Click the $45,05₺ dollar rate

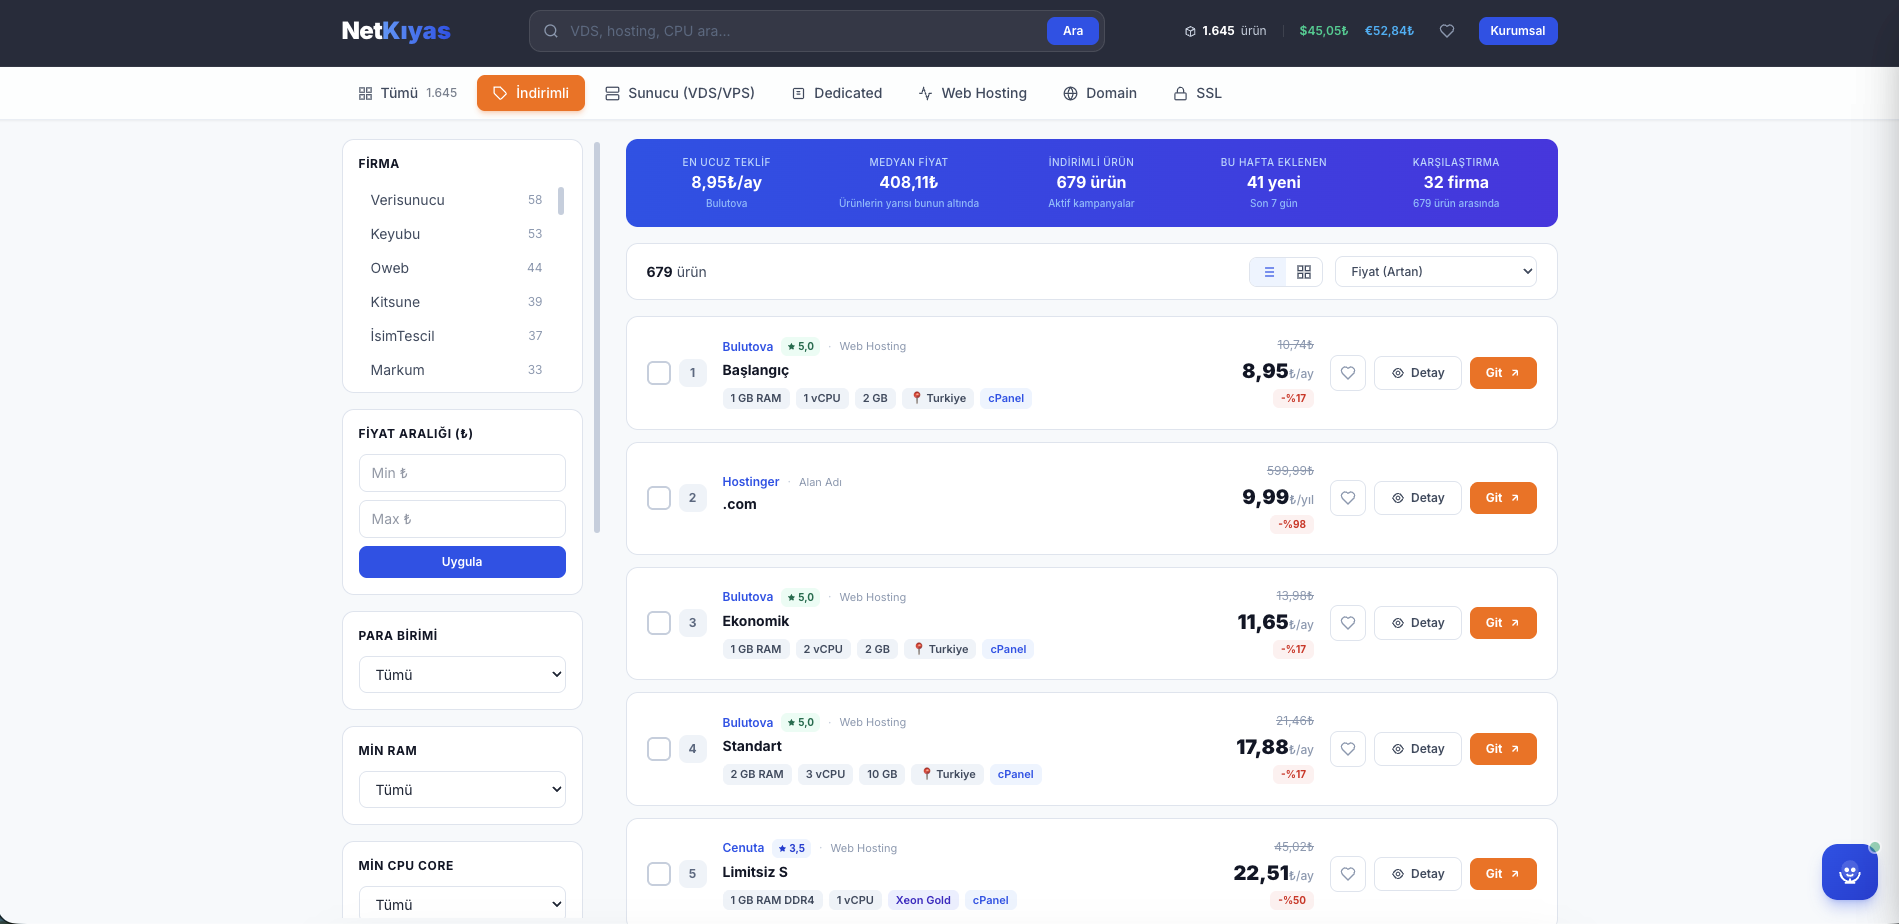click(1323, 31)
